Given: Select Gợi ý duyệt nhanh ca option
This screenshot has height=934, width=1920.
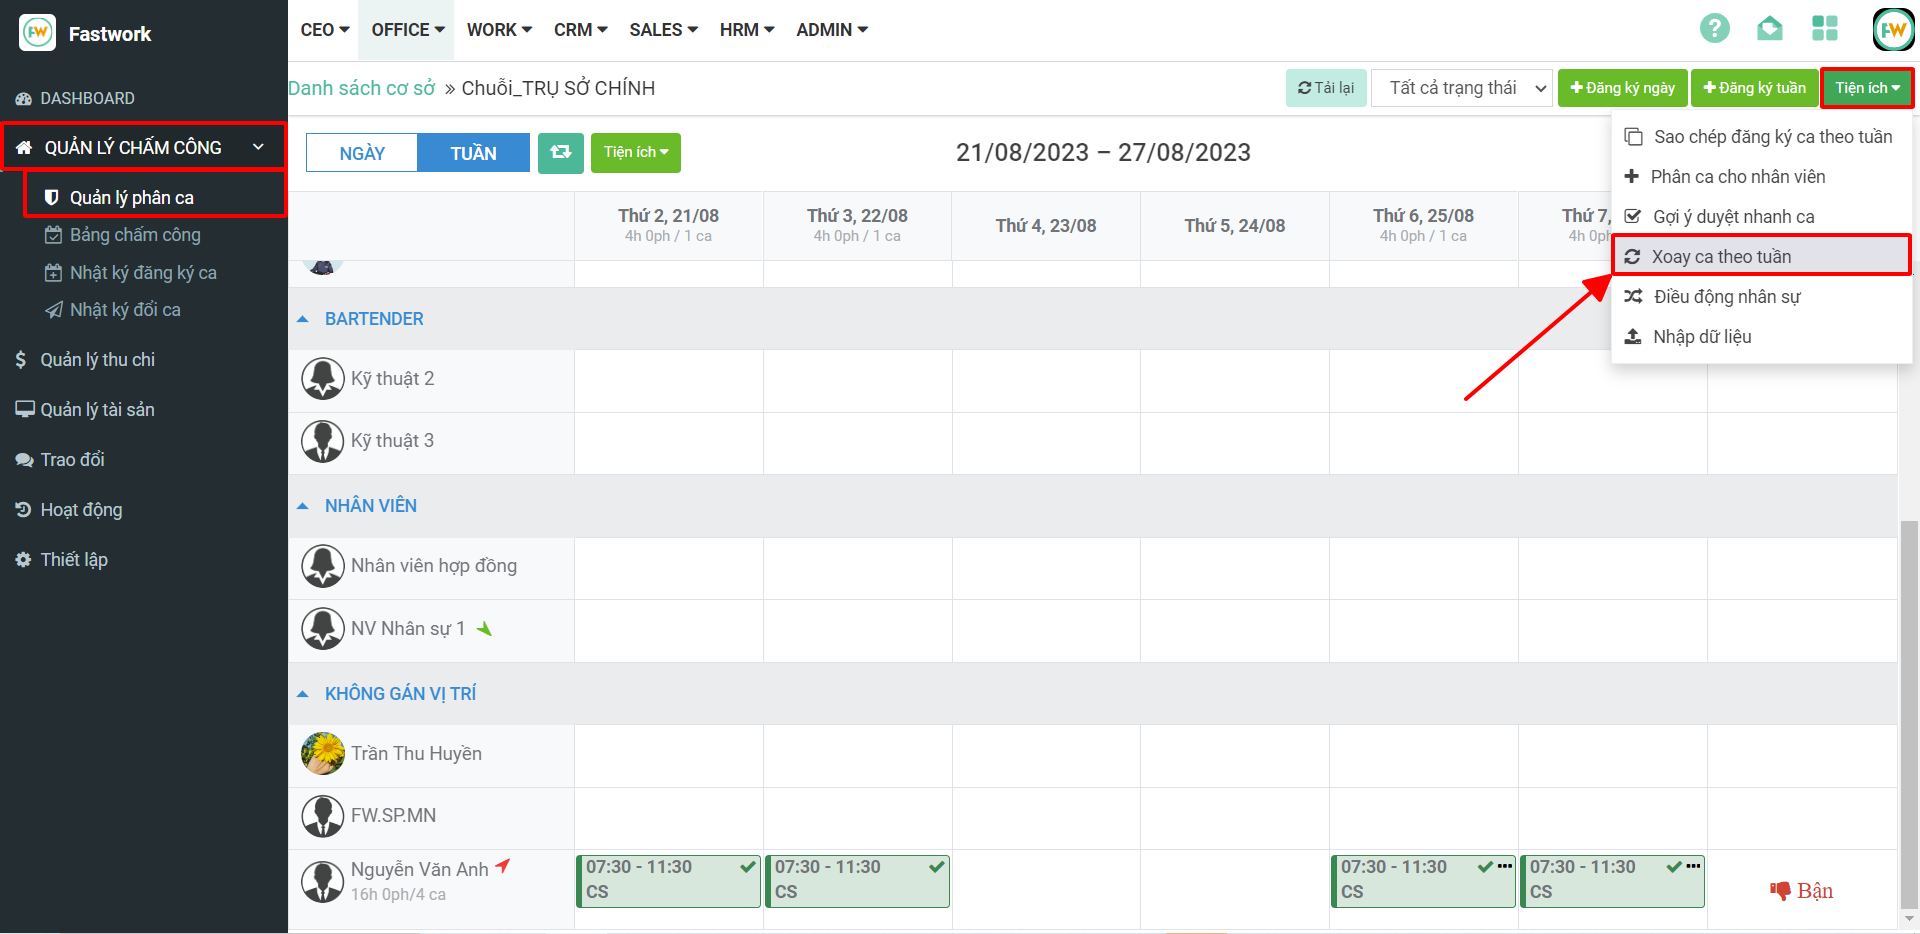Looking at the screenshot, I should click(x=1733, y=217).
